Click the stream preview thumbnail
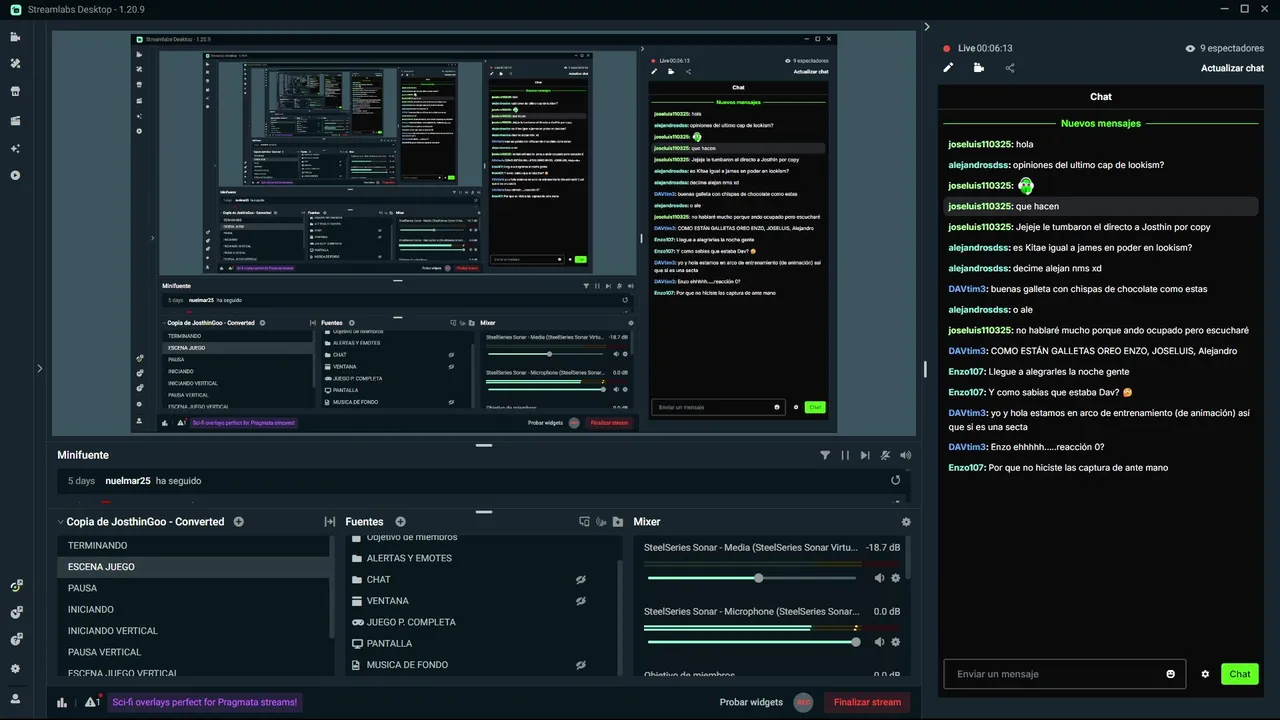 tap(484, 232)
